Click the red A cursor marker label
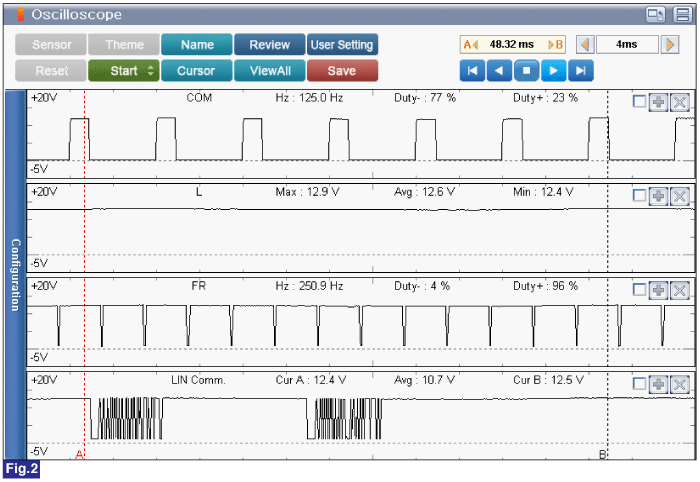The image size is (700, 482). (x=79, y=454)
